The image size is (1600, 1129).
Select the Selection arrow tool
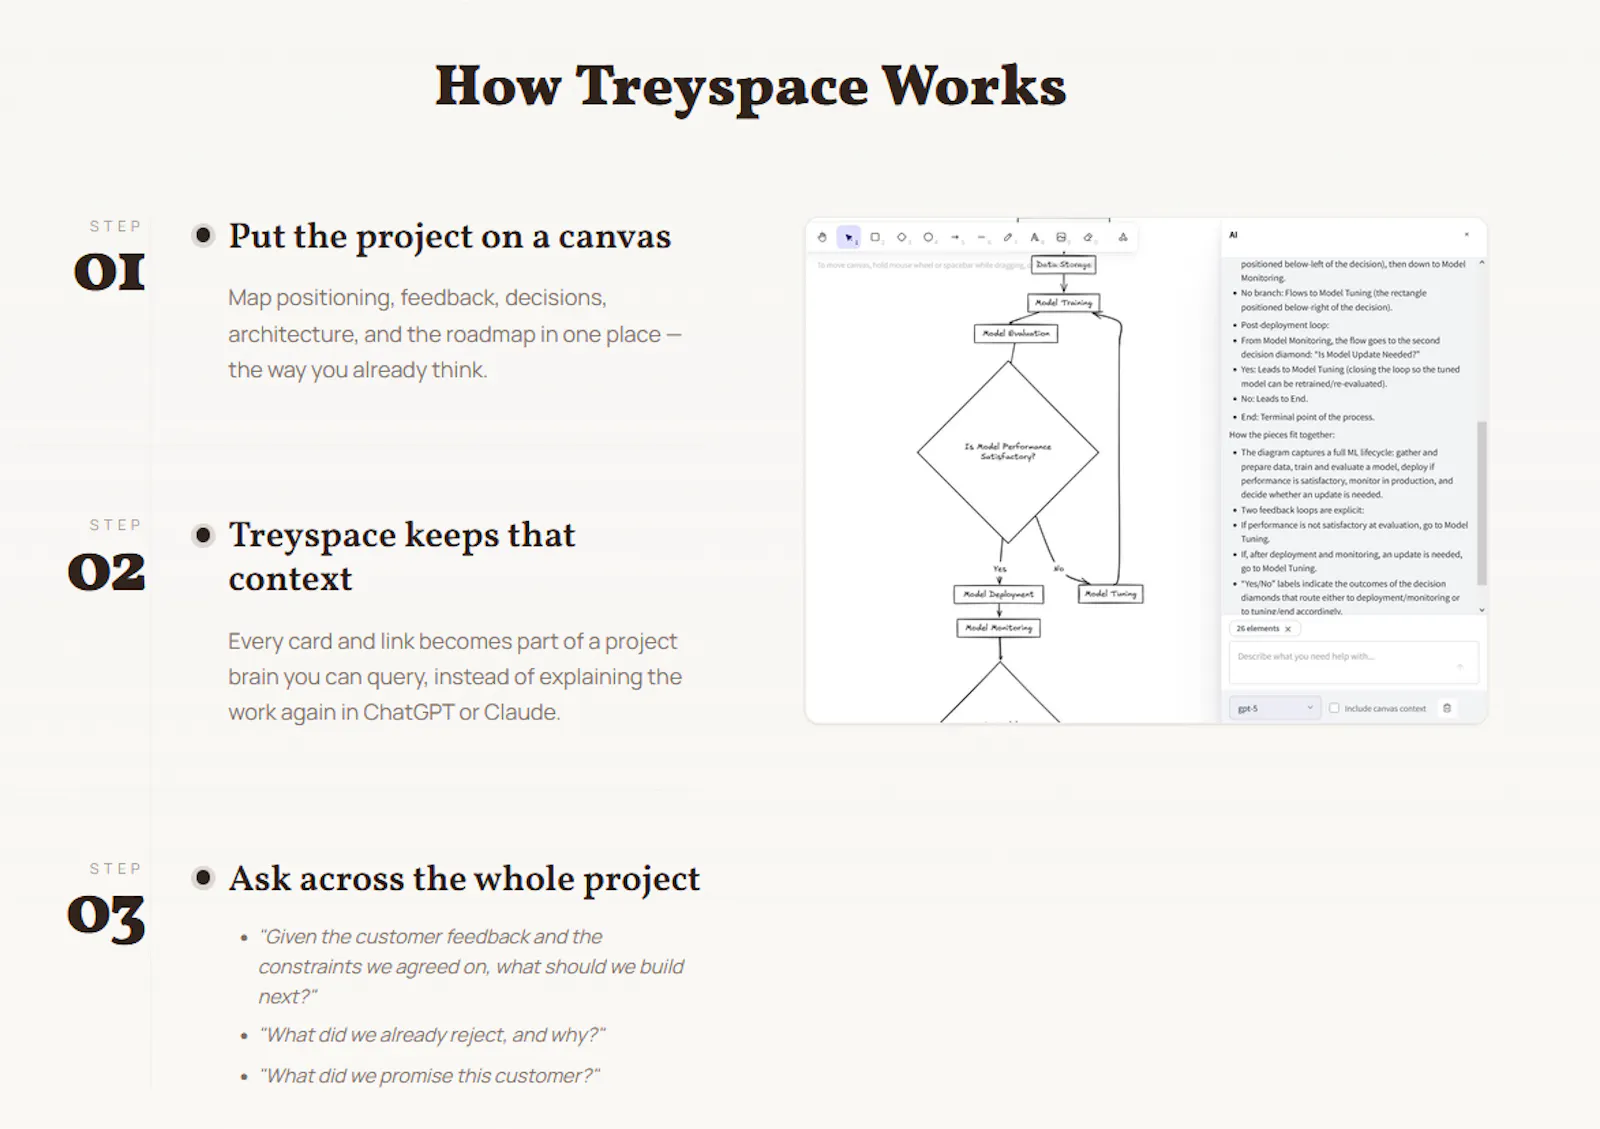tap(849, 237)
